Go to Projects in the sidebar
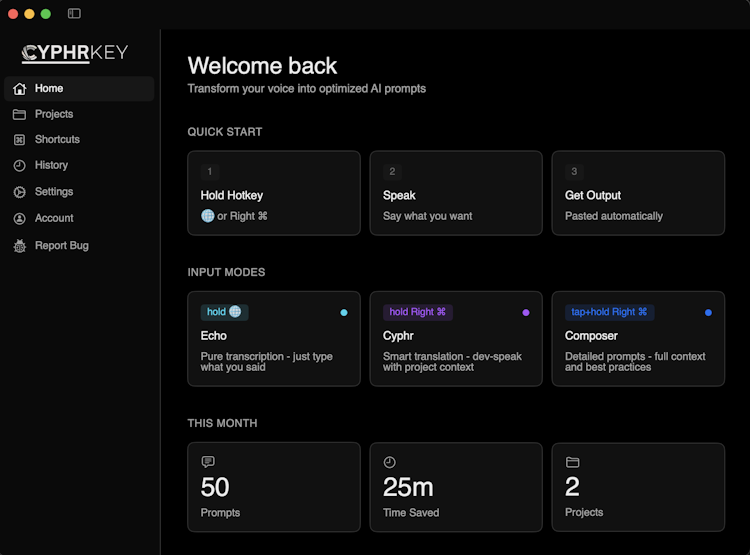The width and height of the screenshot is (750, 555). [x=79, y=114]
